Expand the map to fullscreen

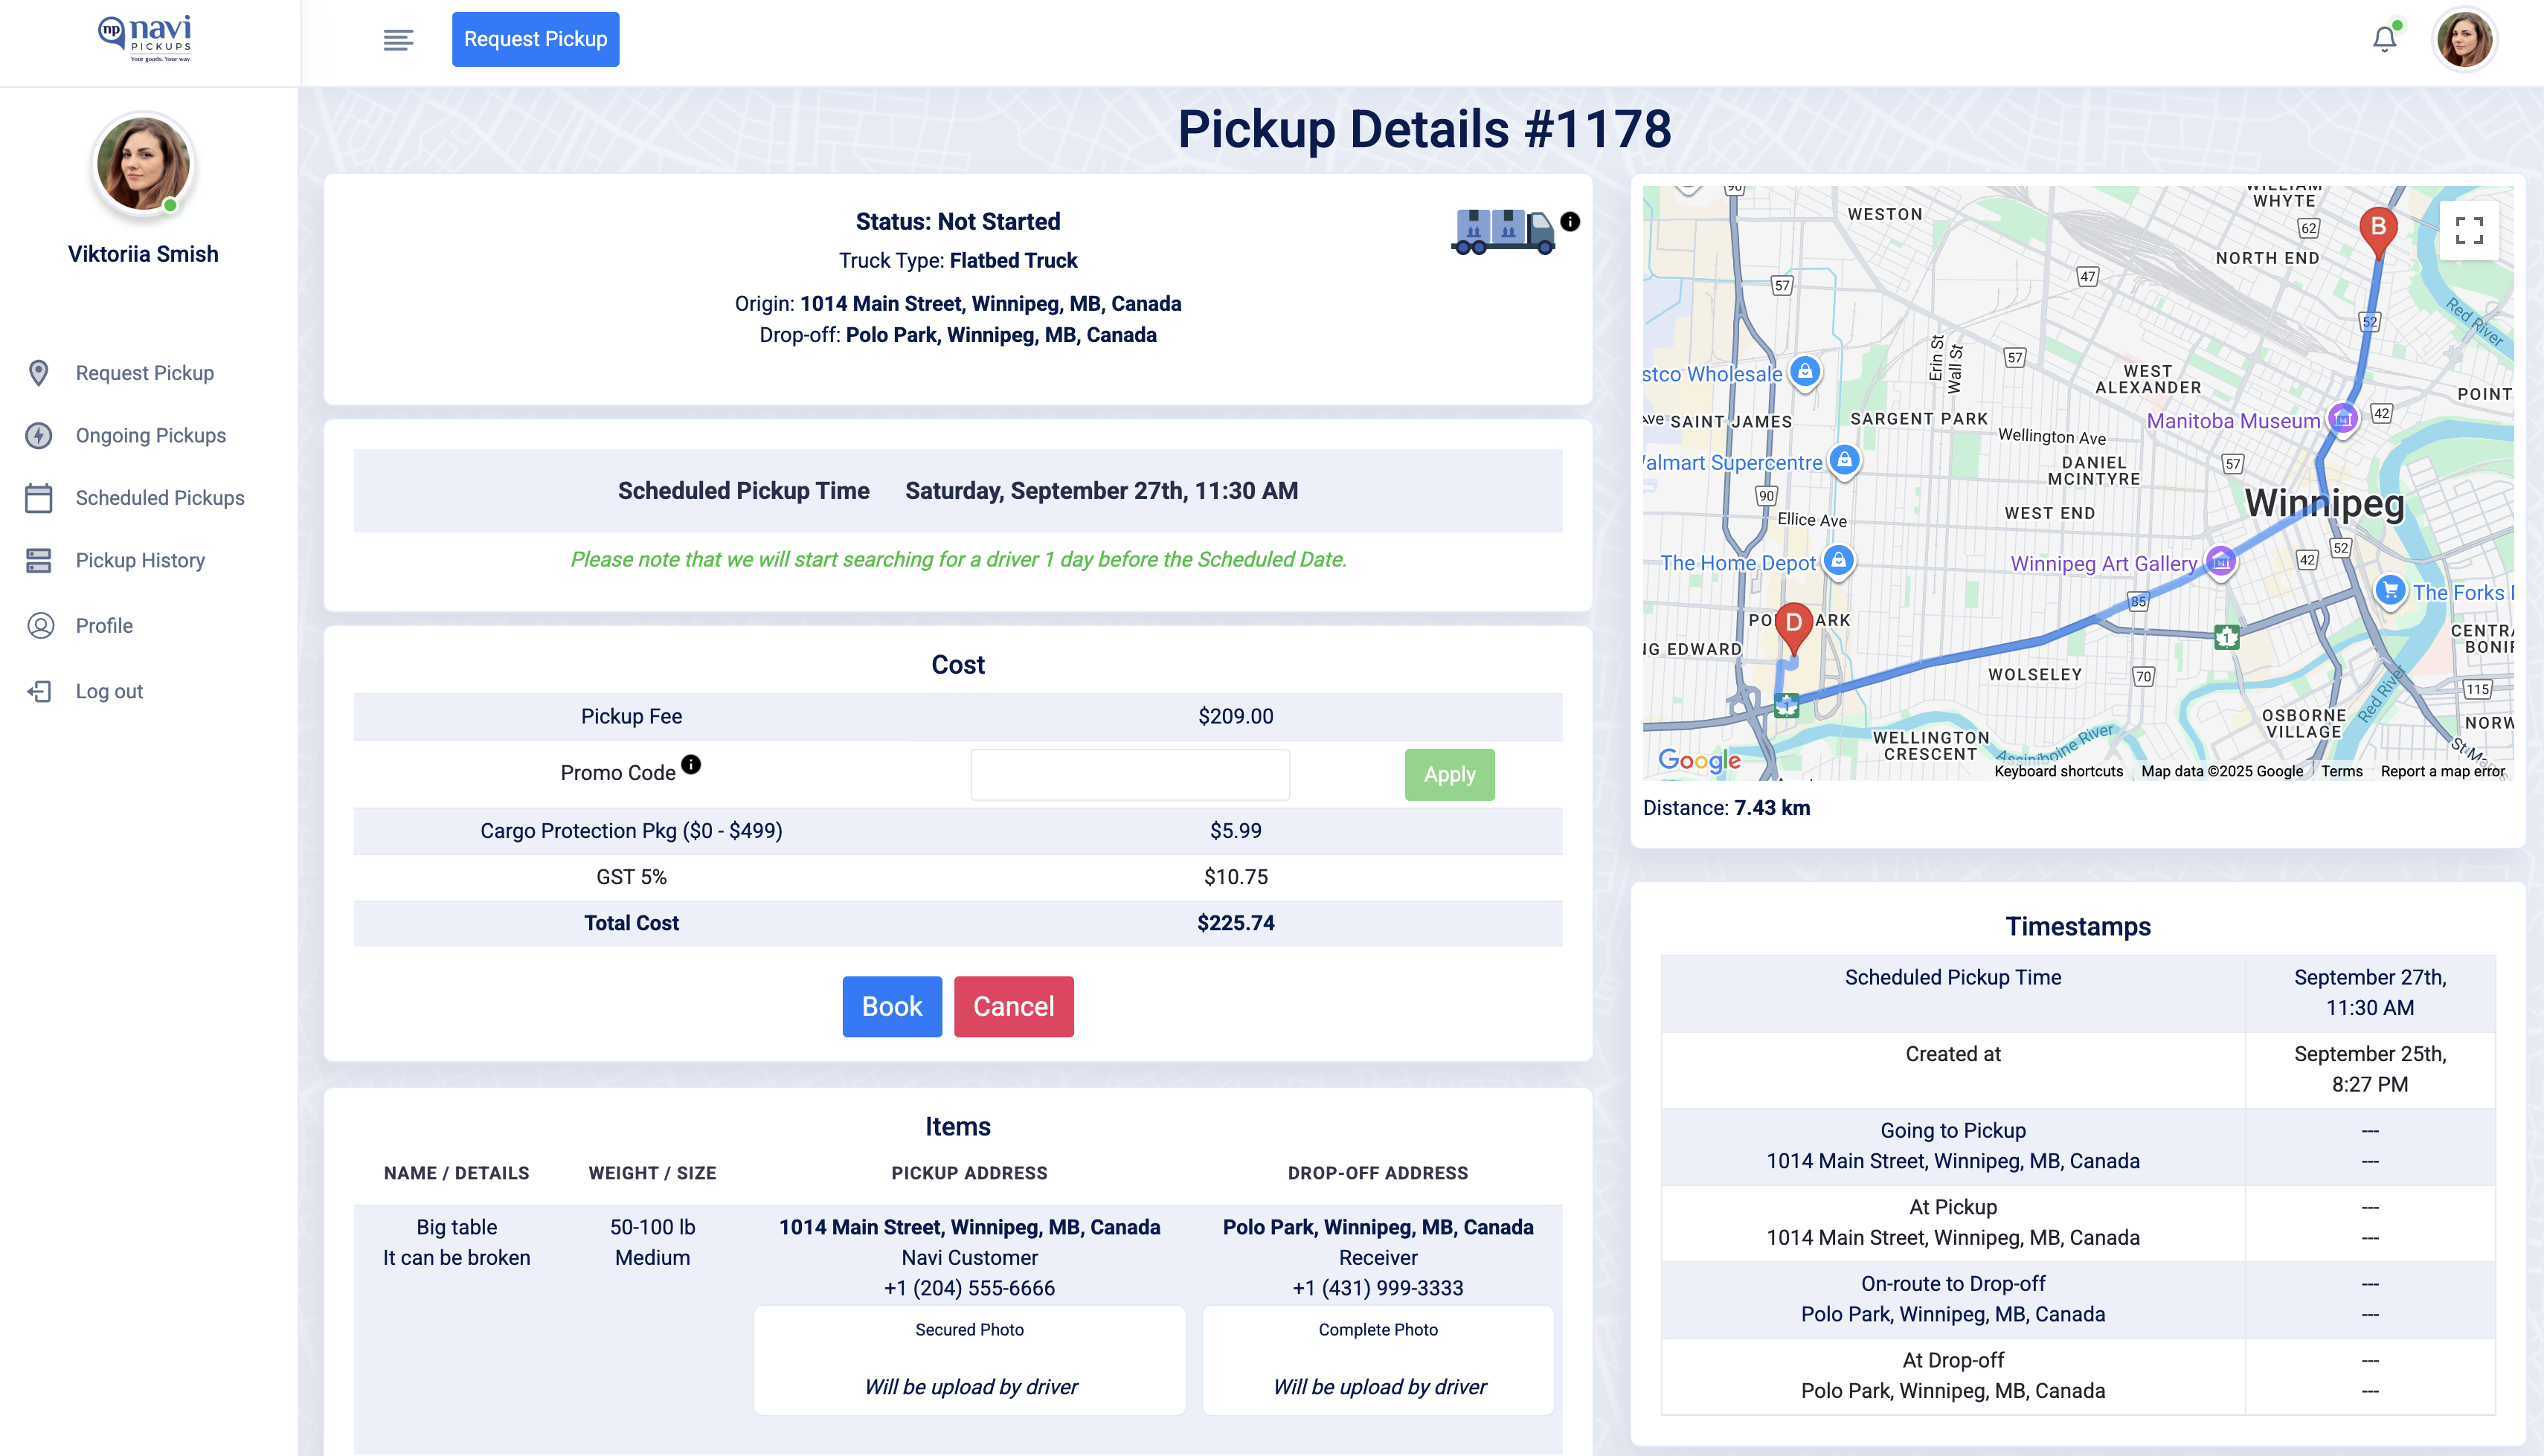(x=2469, y=231)
